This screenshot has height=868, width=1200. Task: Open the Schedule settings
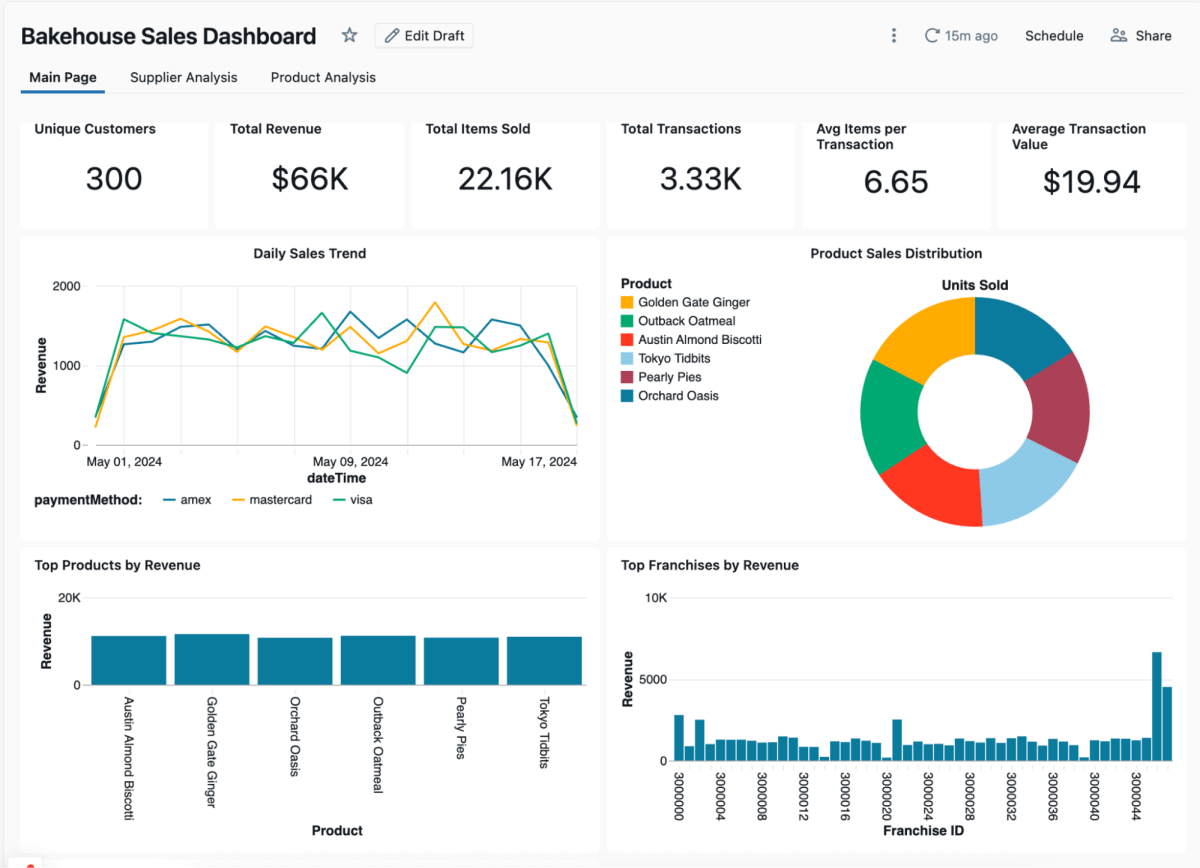[x=1054, y=35]
